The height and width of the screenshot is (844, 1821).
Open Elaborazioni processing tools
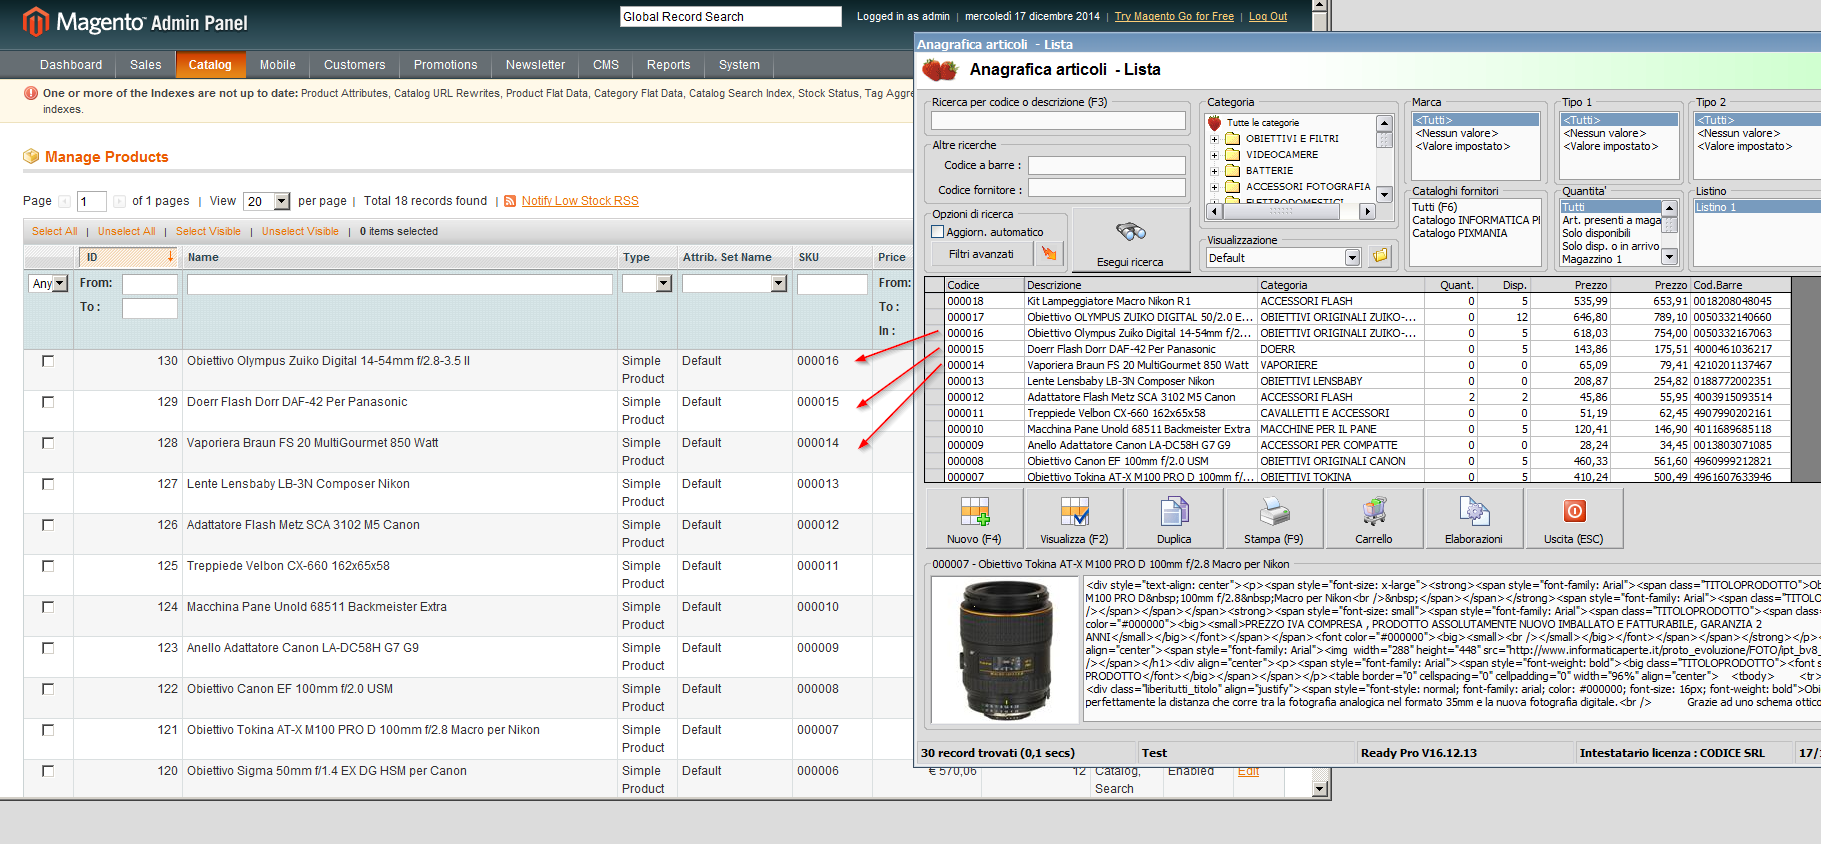click(x=1474, y=512)
